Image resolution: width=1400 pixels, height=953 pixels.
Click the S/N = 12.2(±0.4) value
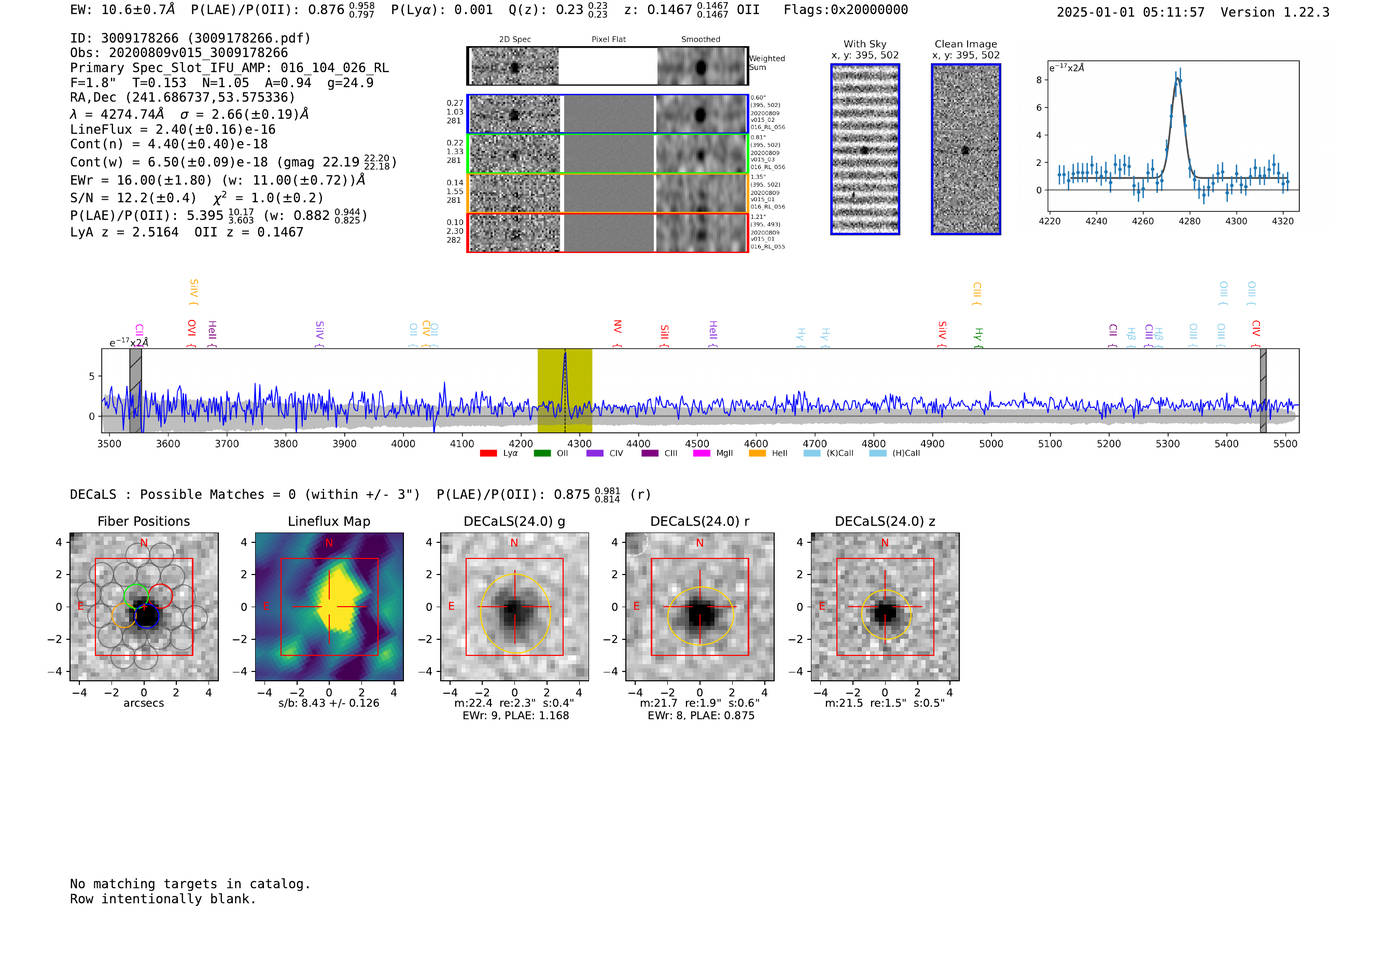click(x=134, y=198)
